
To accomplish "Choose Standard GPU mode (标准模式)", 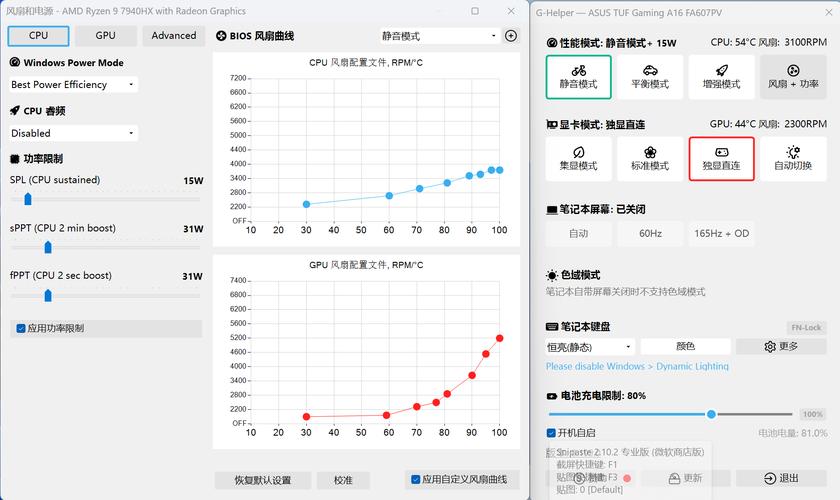I will coord(650,157).
